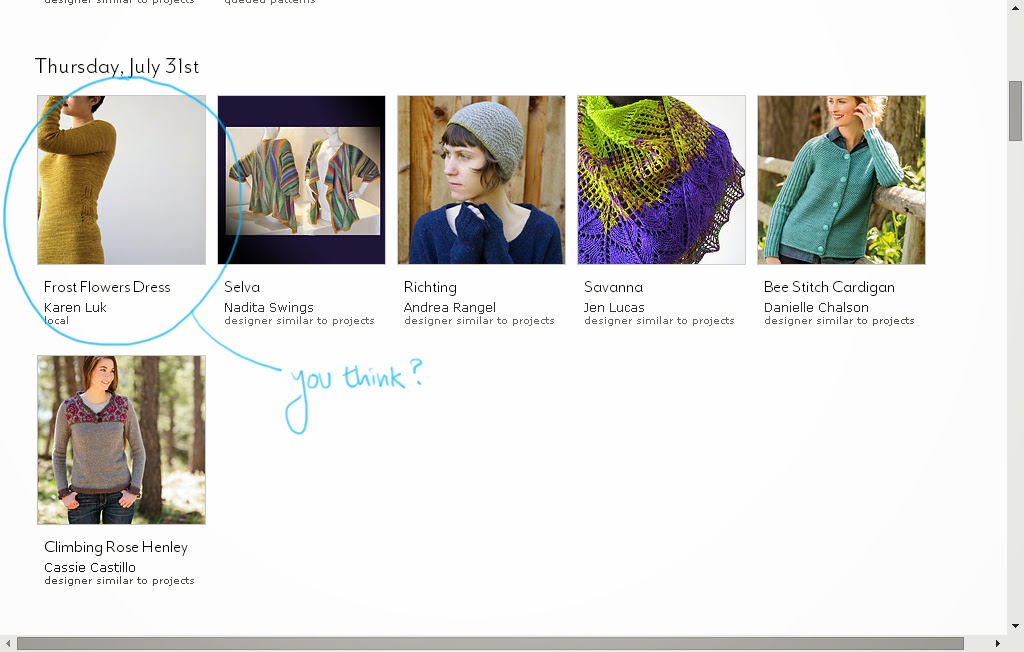Click the Frost Flowers Dress title link

107,287
